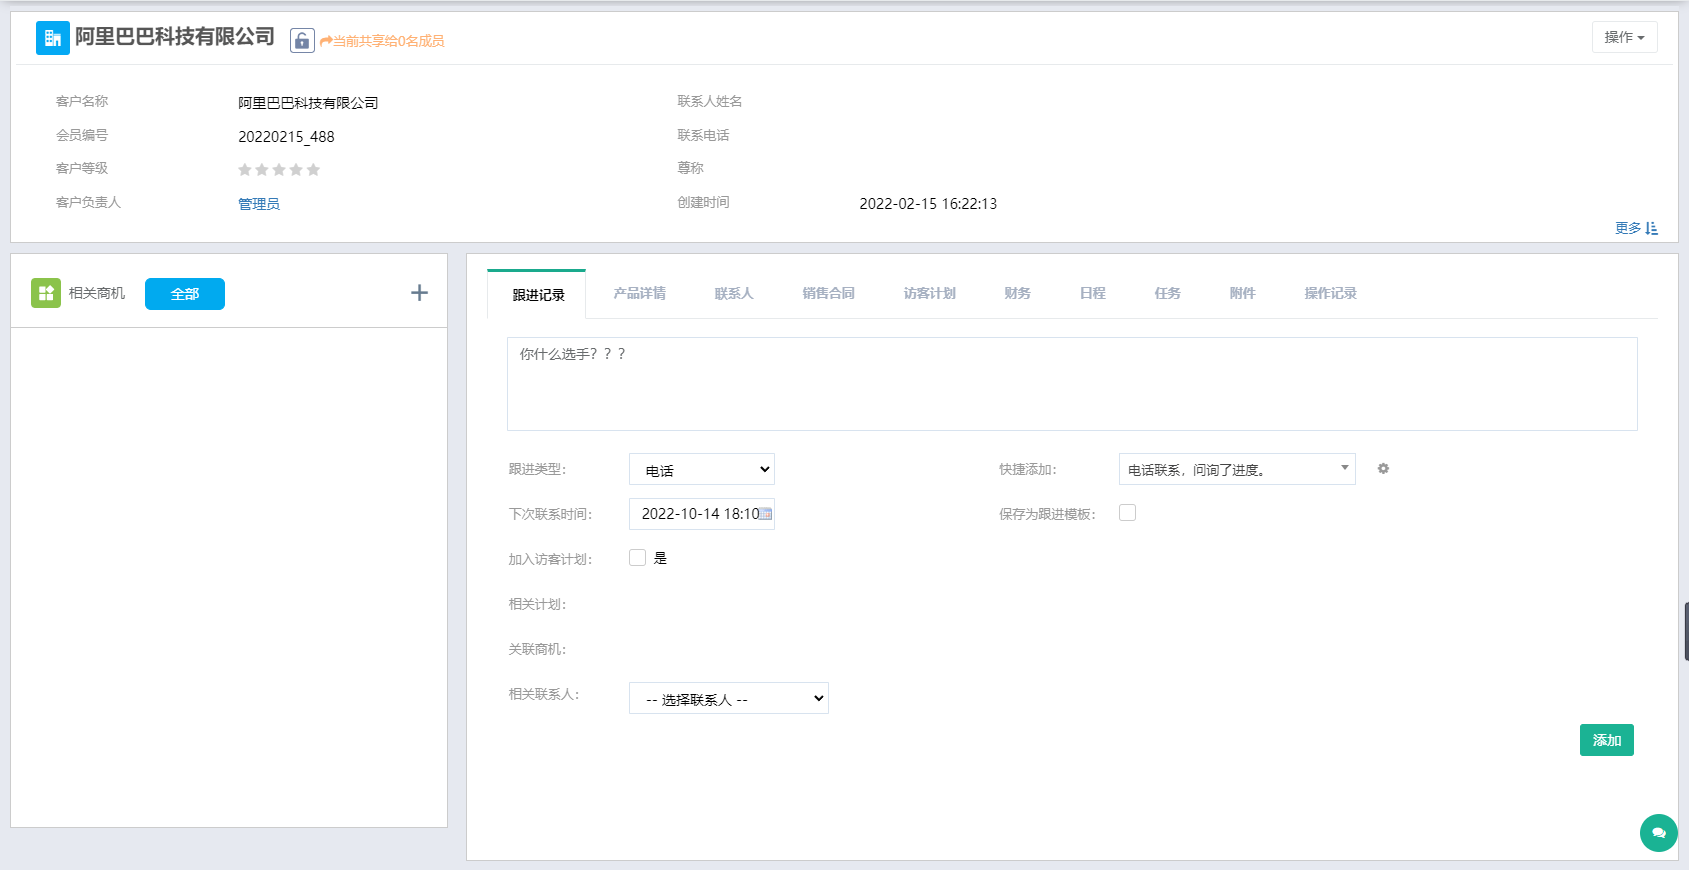Image resolution: width=1689 pixels, height=870 pixels.
Task: Open the 操作 dropdown menu
Action: point(1624,37)
